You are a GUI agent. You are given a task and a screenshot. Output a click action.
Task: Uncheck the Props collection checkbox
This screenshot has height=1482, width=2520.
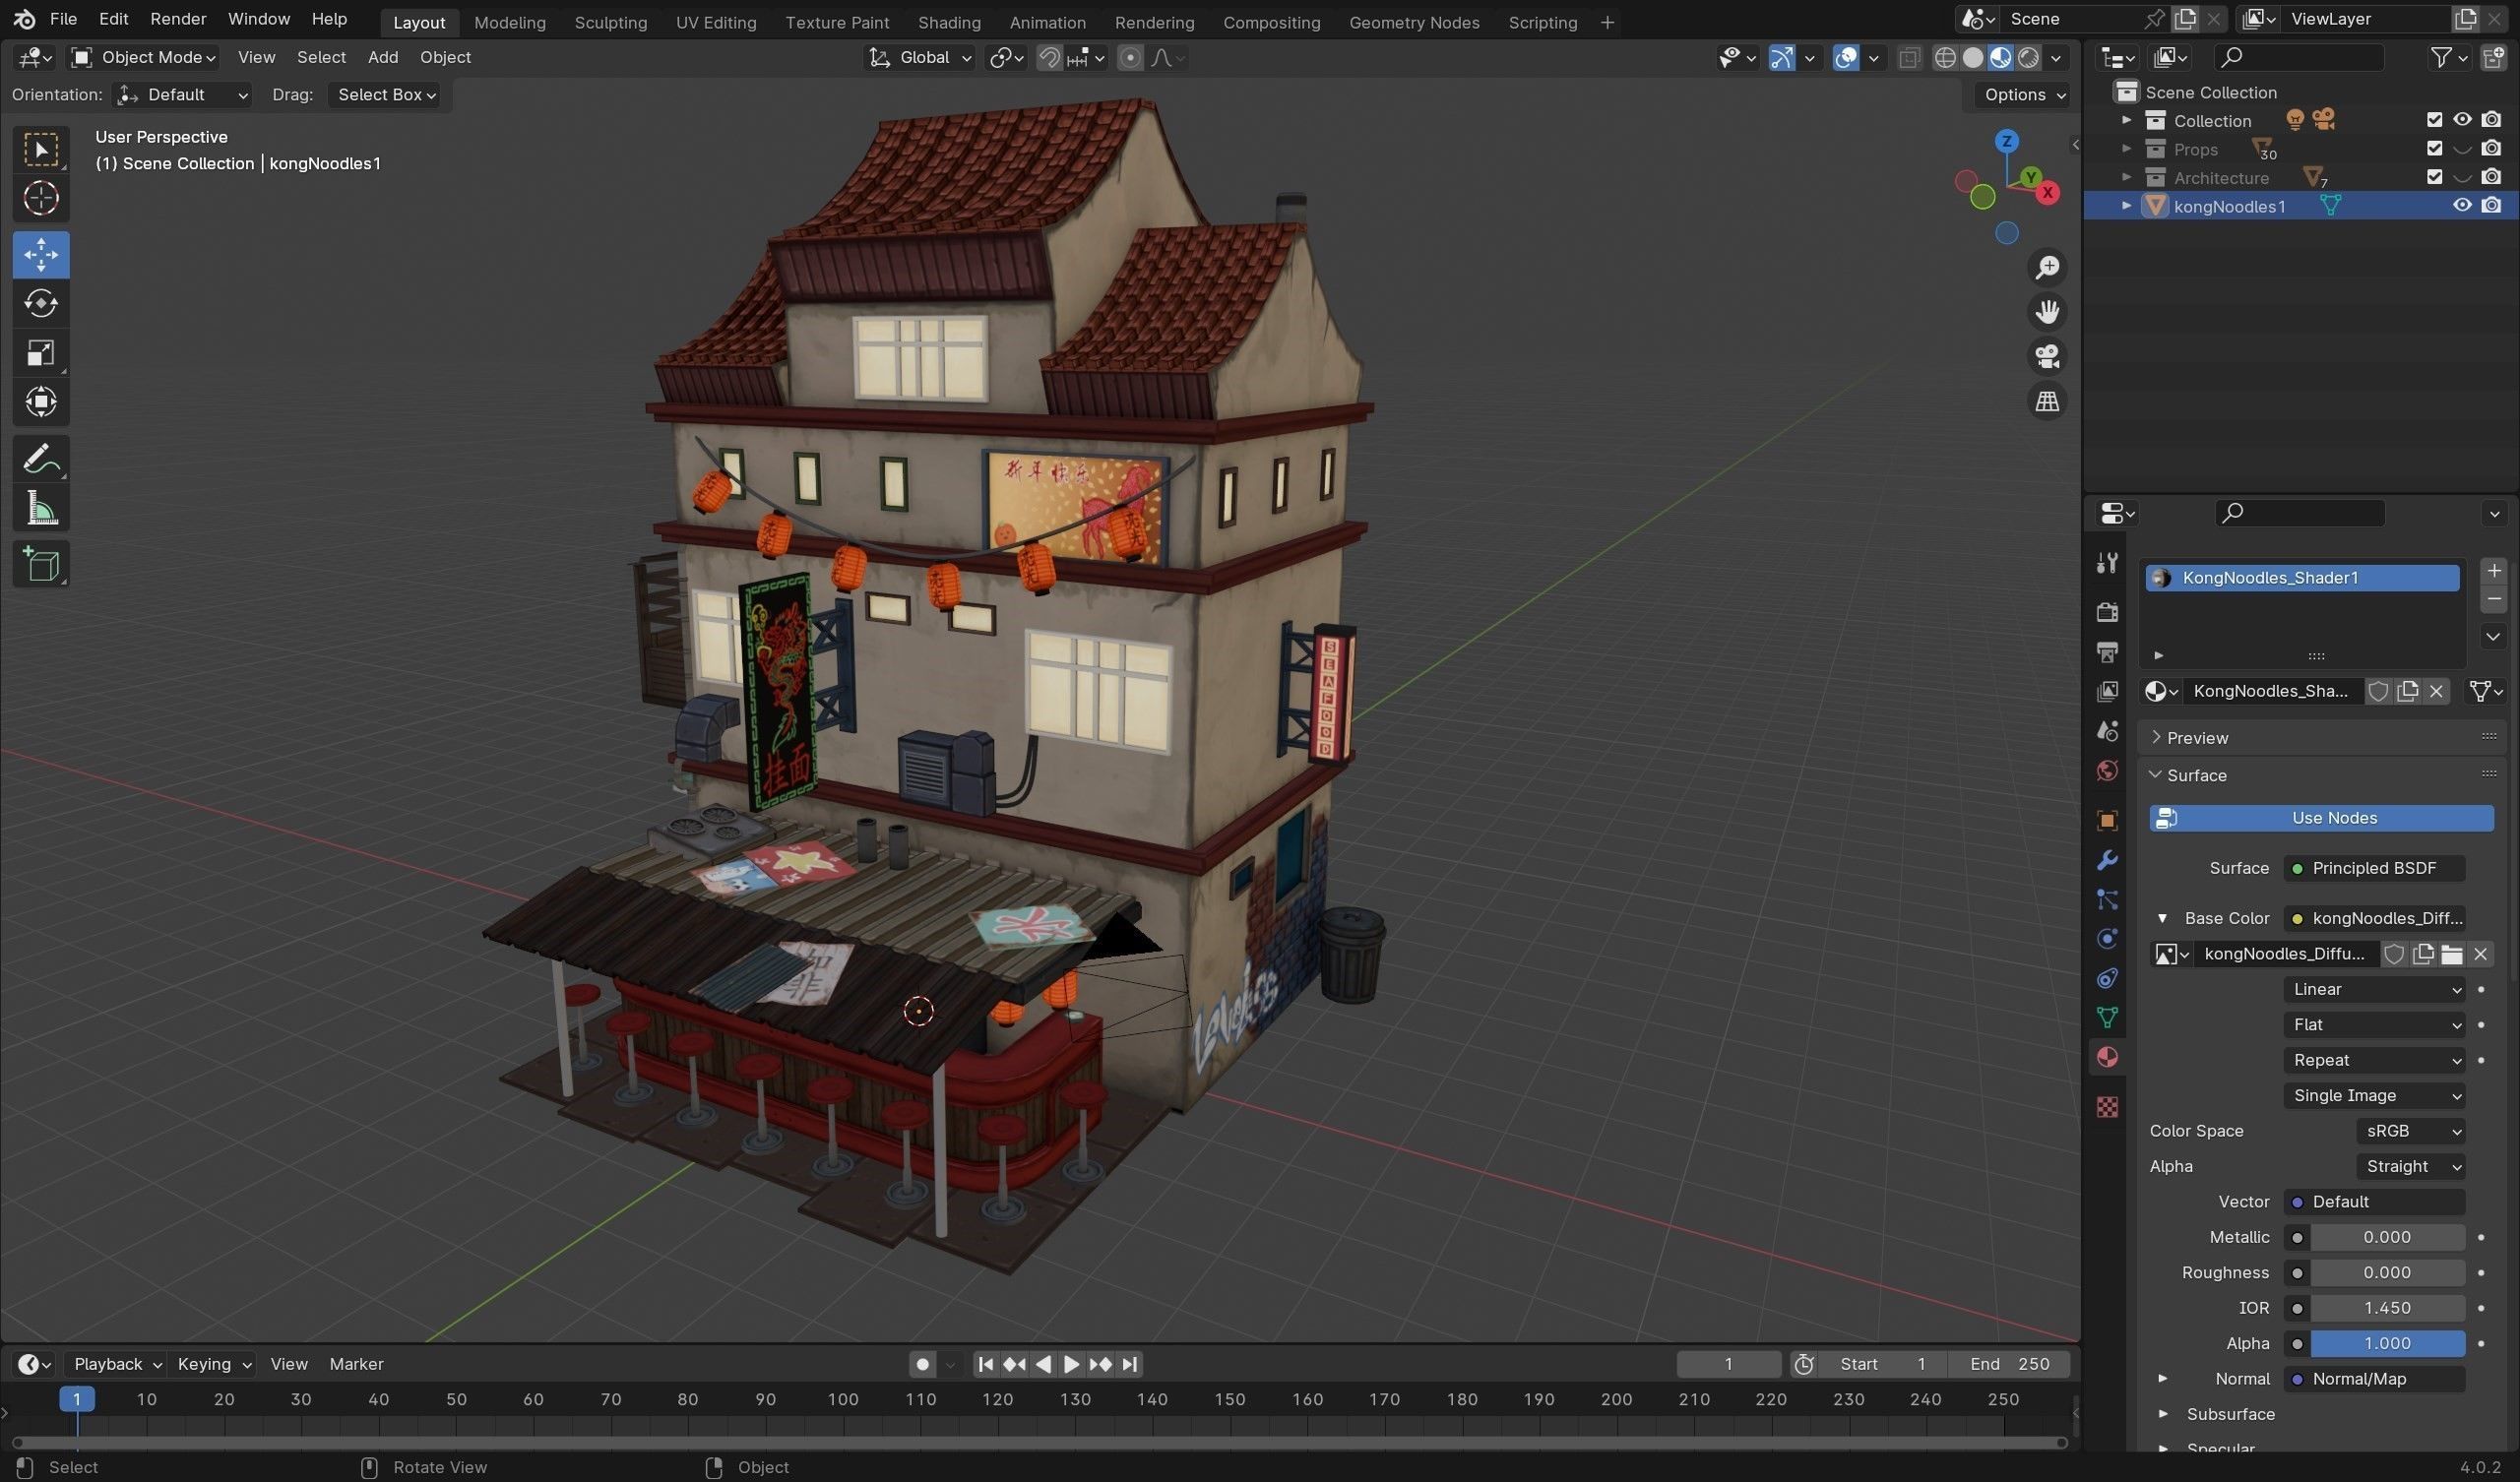click(2434, 149)
